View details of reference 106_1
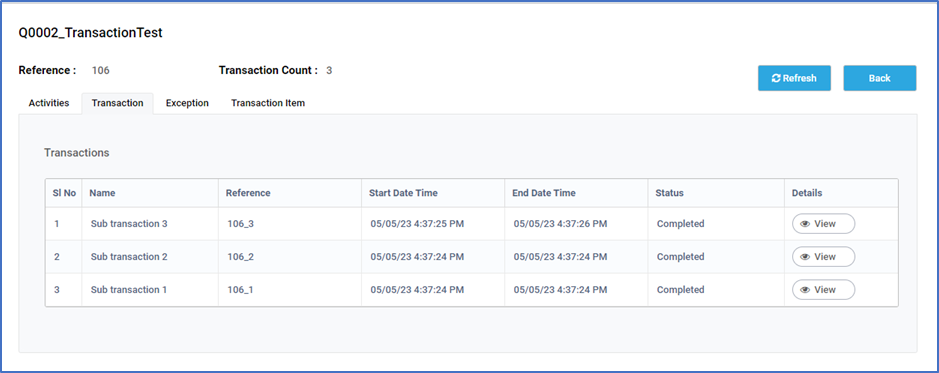The height and width of the screenshot is (373, 939). [x=823, y=290]
